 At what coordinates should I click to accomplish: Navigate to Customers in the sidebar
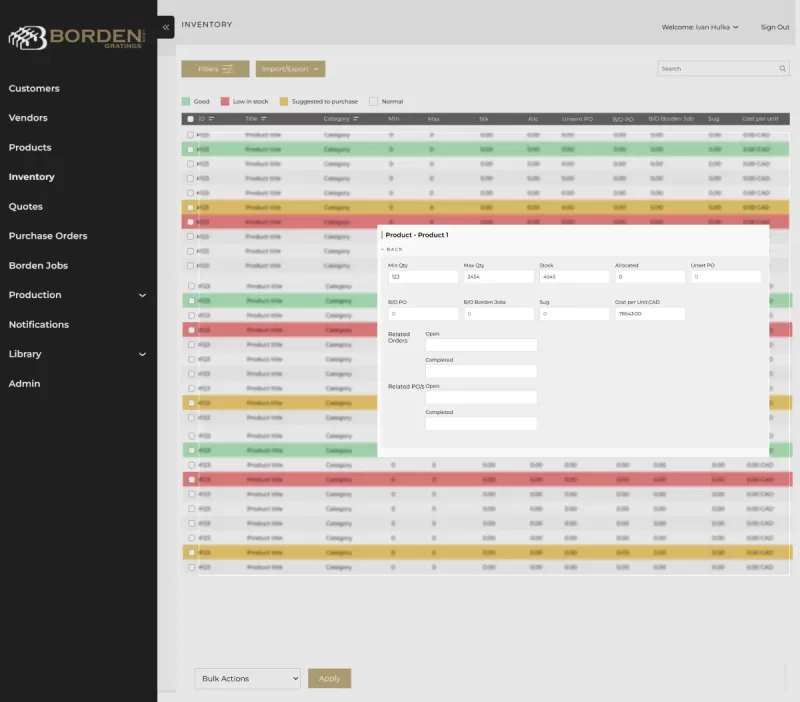point(34,88)
